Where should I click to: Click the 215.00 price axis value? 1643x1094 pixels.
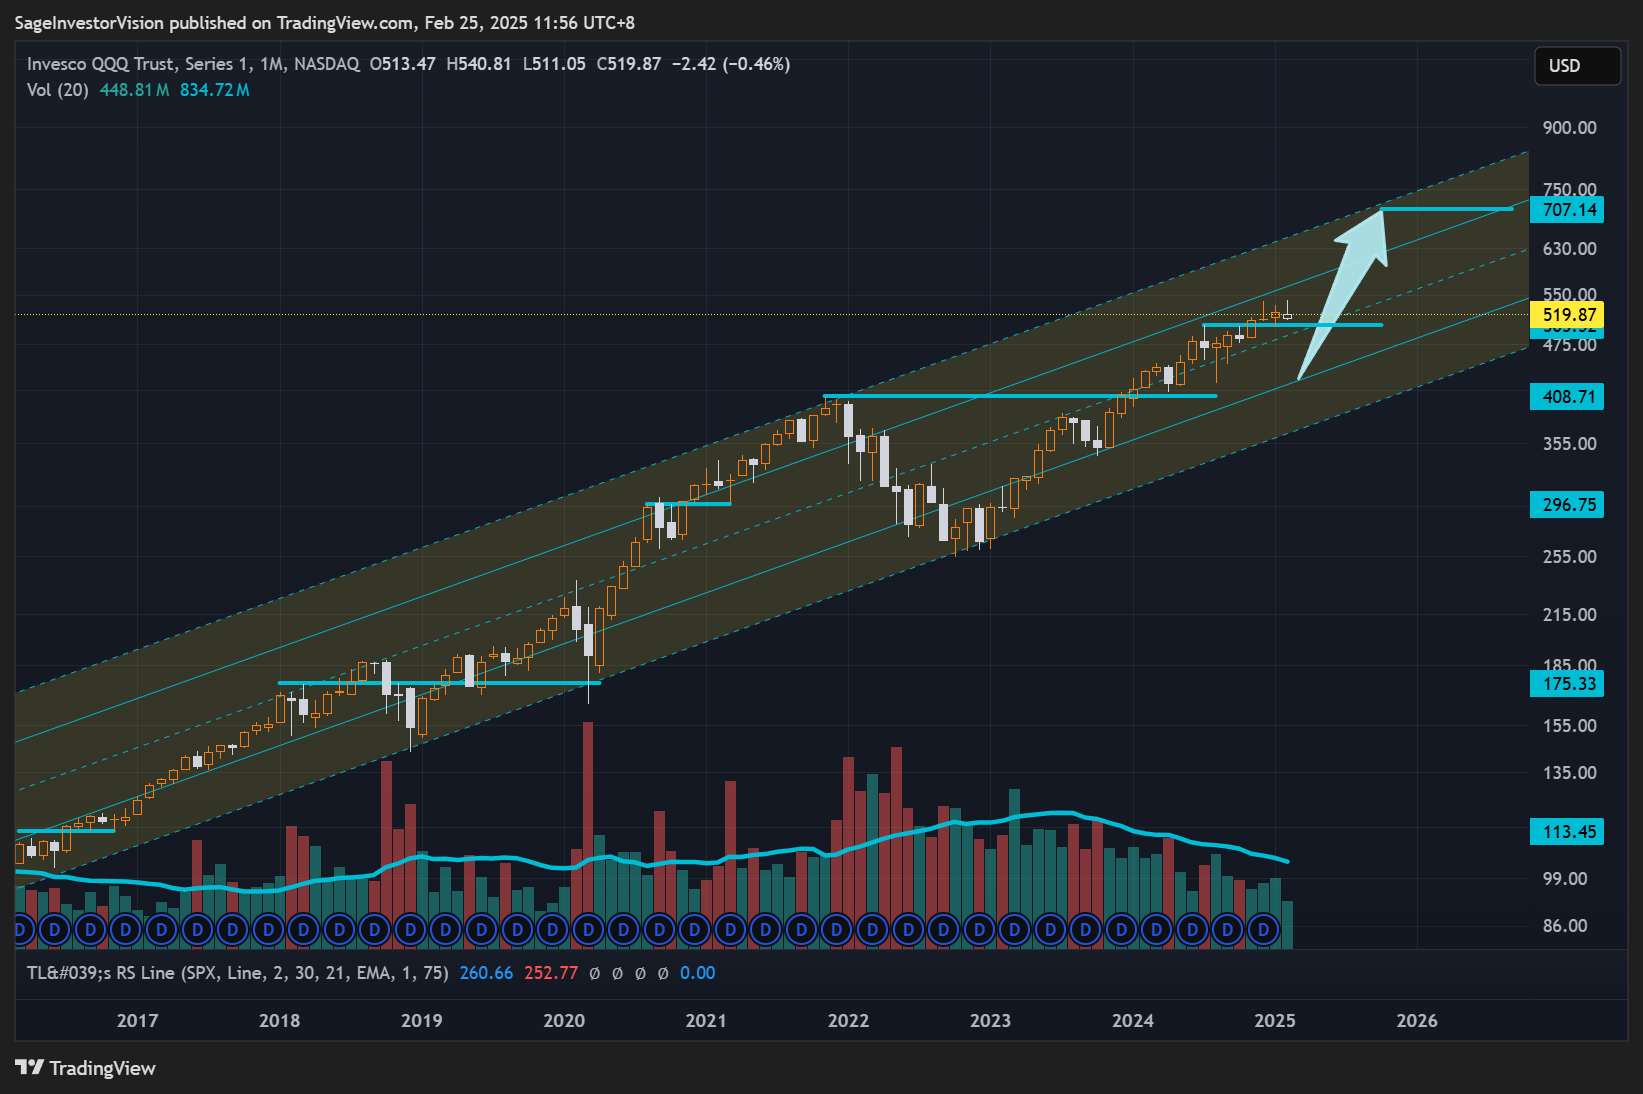pyautogui.click(x=1569, y=615)
